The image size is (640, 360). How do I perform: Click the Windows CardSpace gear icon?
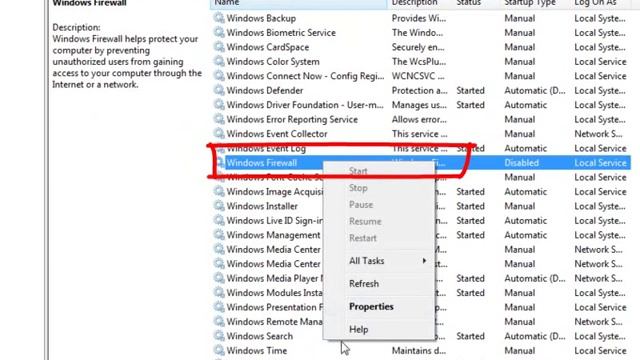(219, 47)
